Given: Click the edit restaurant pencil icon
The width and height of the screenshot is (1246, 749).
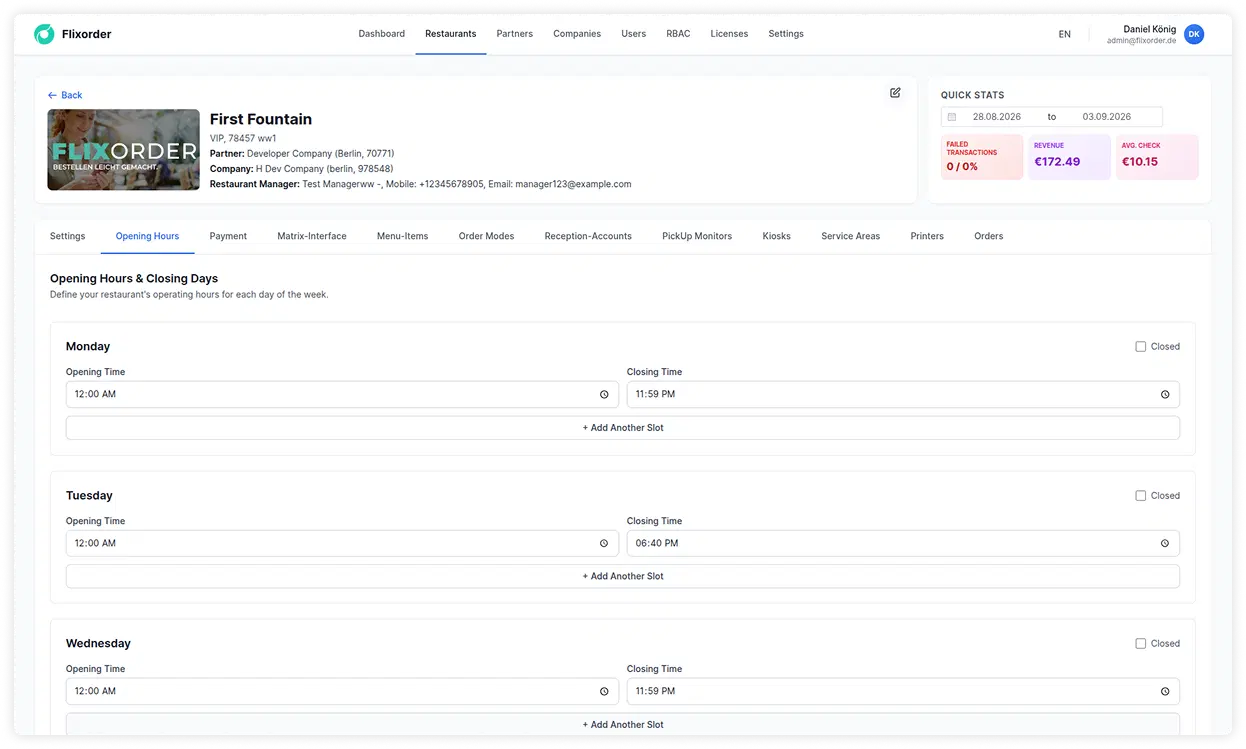Looking at the screenshot, I should pyautogui.click(x=895, y=93).
